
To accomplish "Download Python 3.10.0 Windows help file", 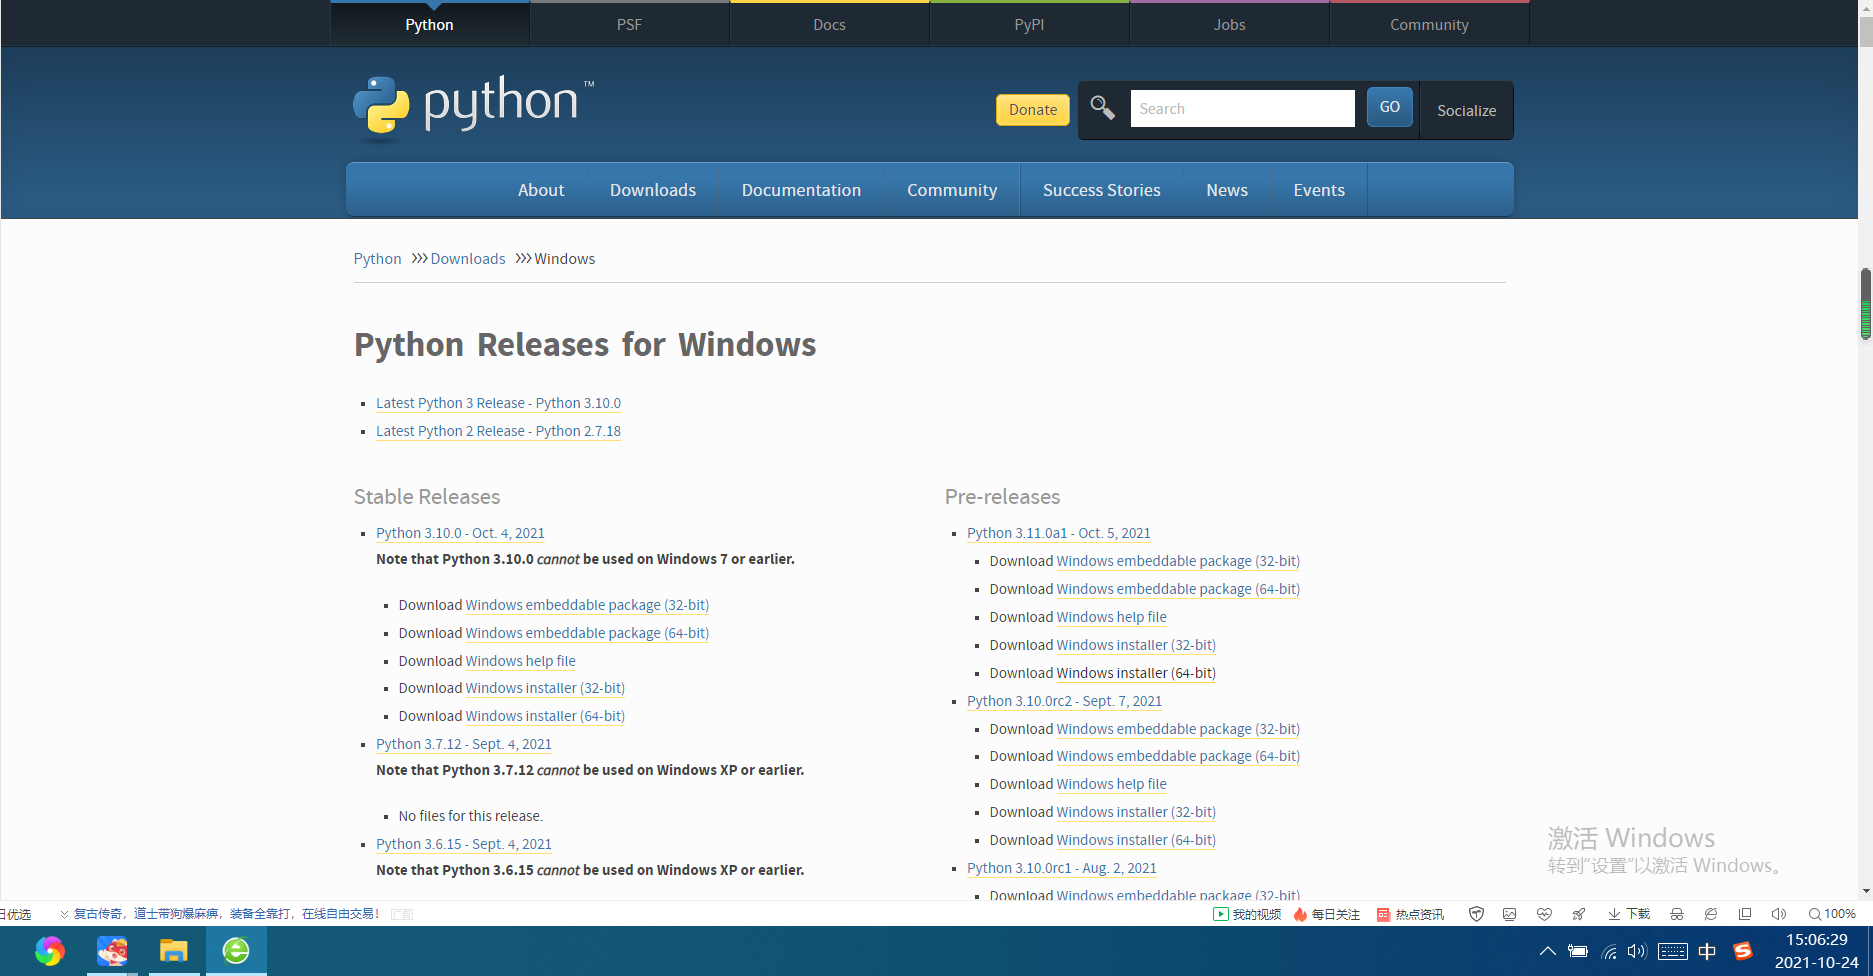I will click(x=520, y=661).
